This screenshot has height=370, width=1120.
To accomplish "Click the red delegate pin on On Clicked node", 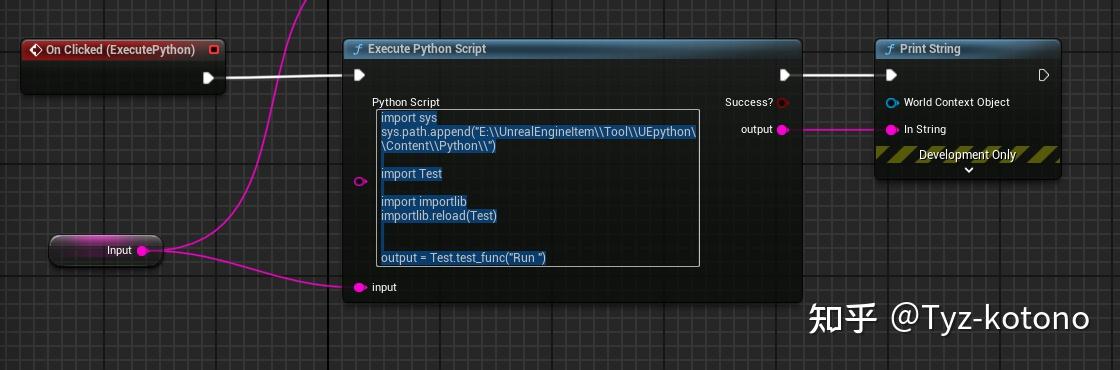I will [213, 50].
